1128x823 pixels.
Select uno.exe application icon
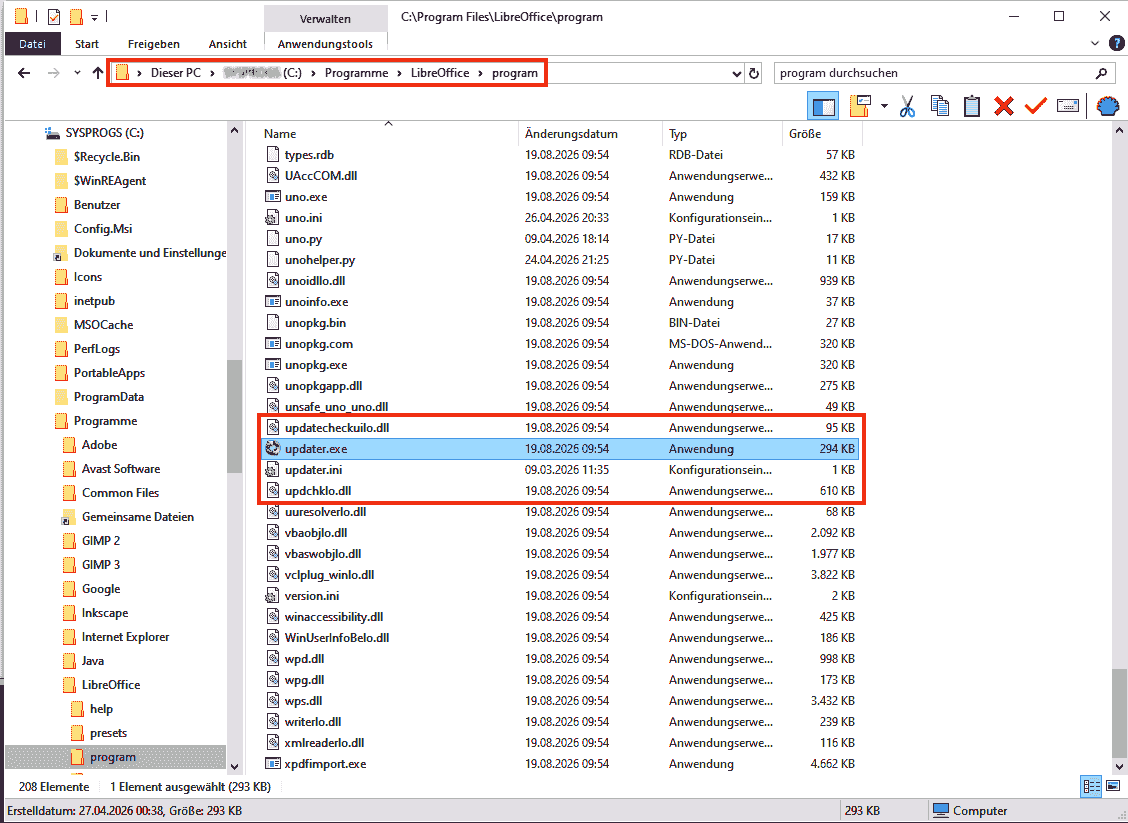coord(273,196)
